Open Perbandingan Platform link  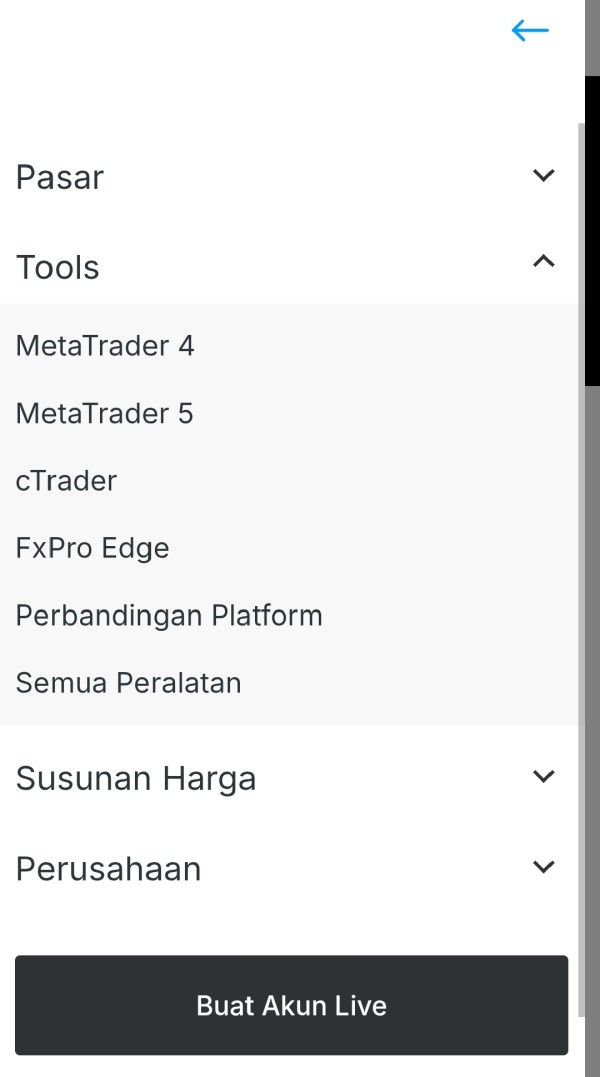[169, 615]
